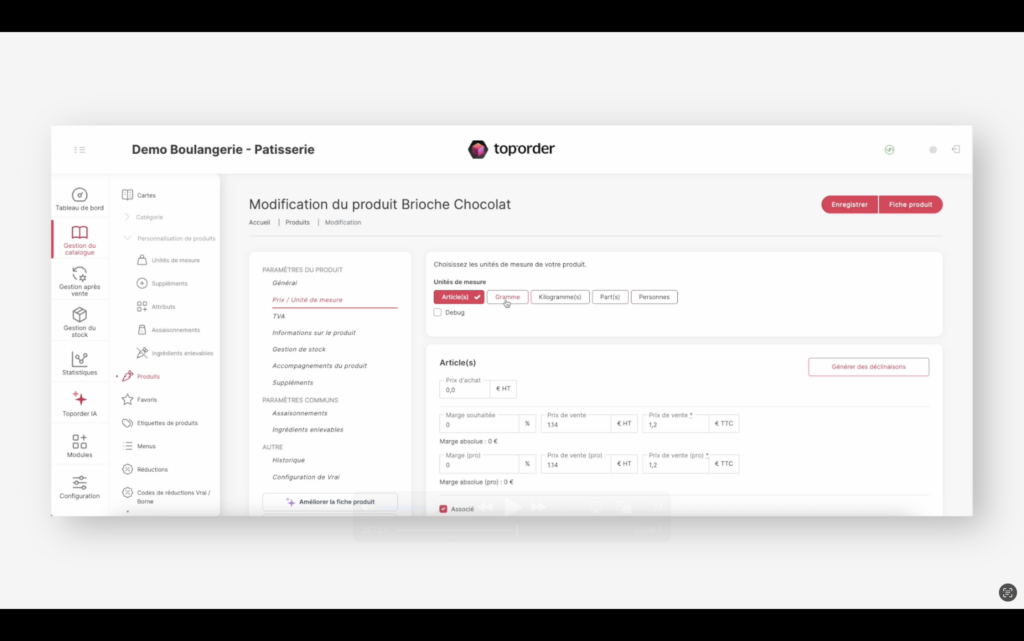Open the TVA parameters tab

[279, 316]
